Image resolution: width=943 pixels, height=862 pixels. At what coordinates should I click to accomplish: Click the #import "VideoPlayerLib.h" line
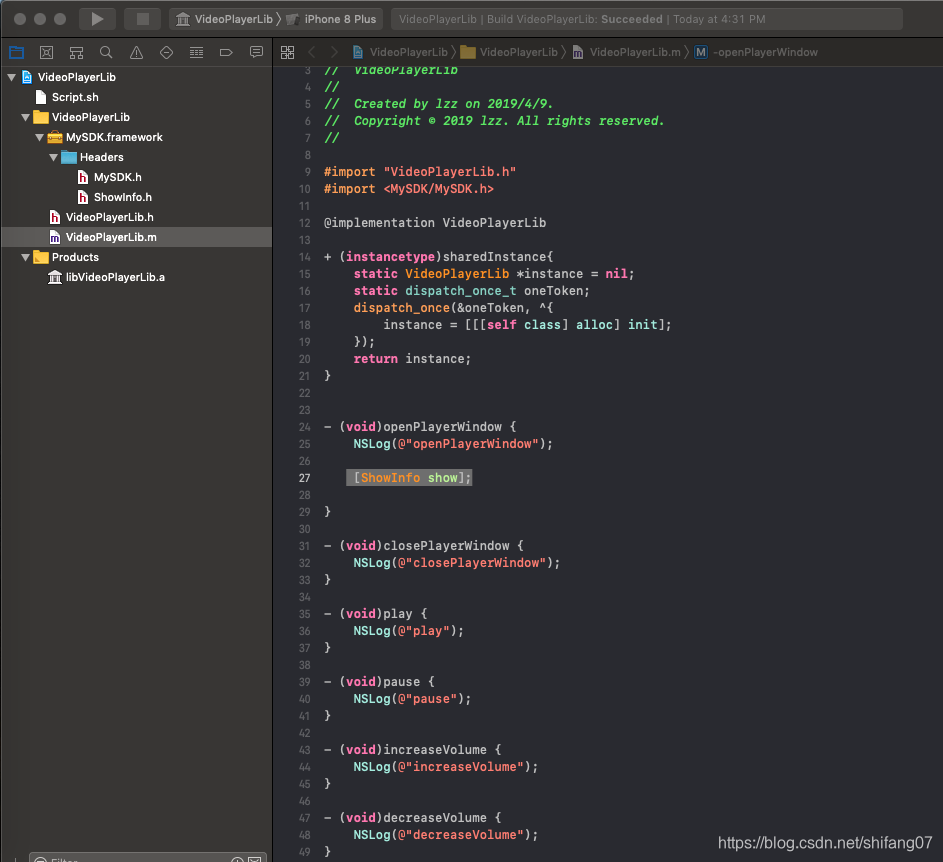(420, 172)
